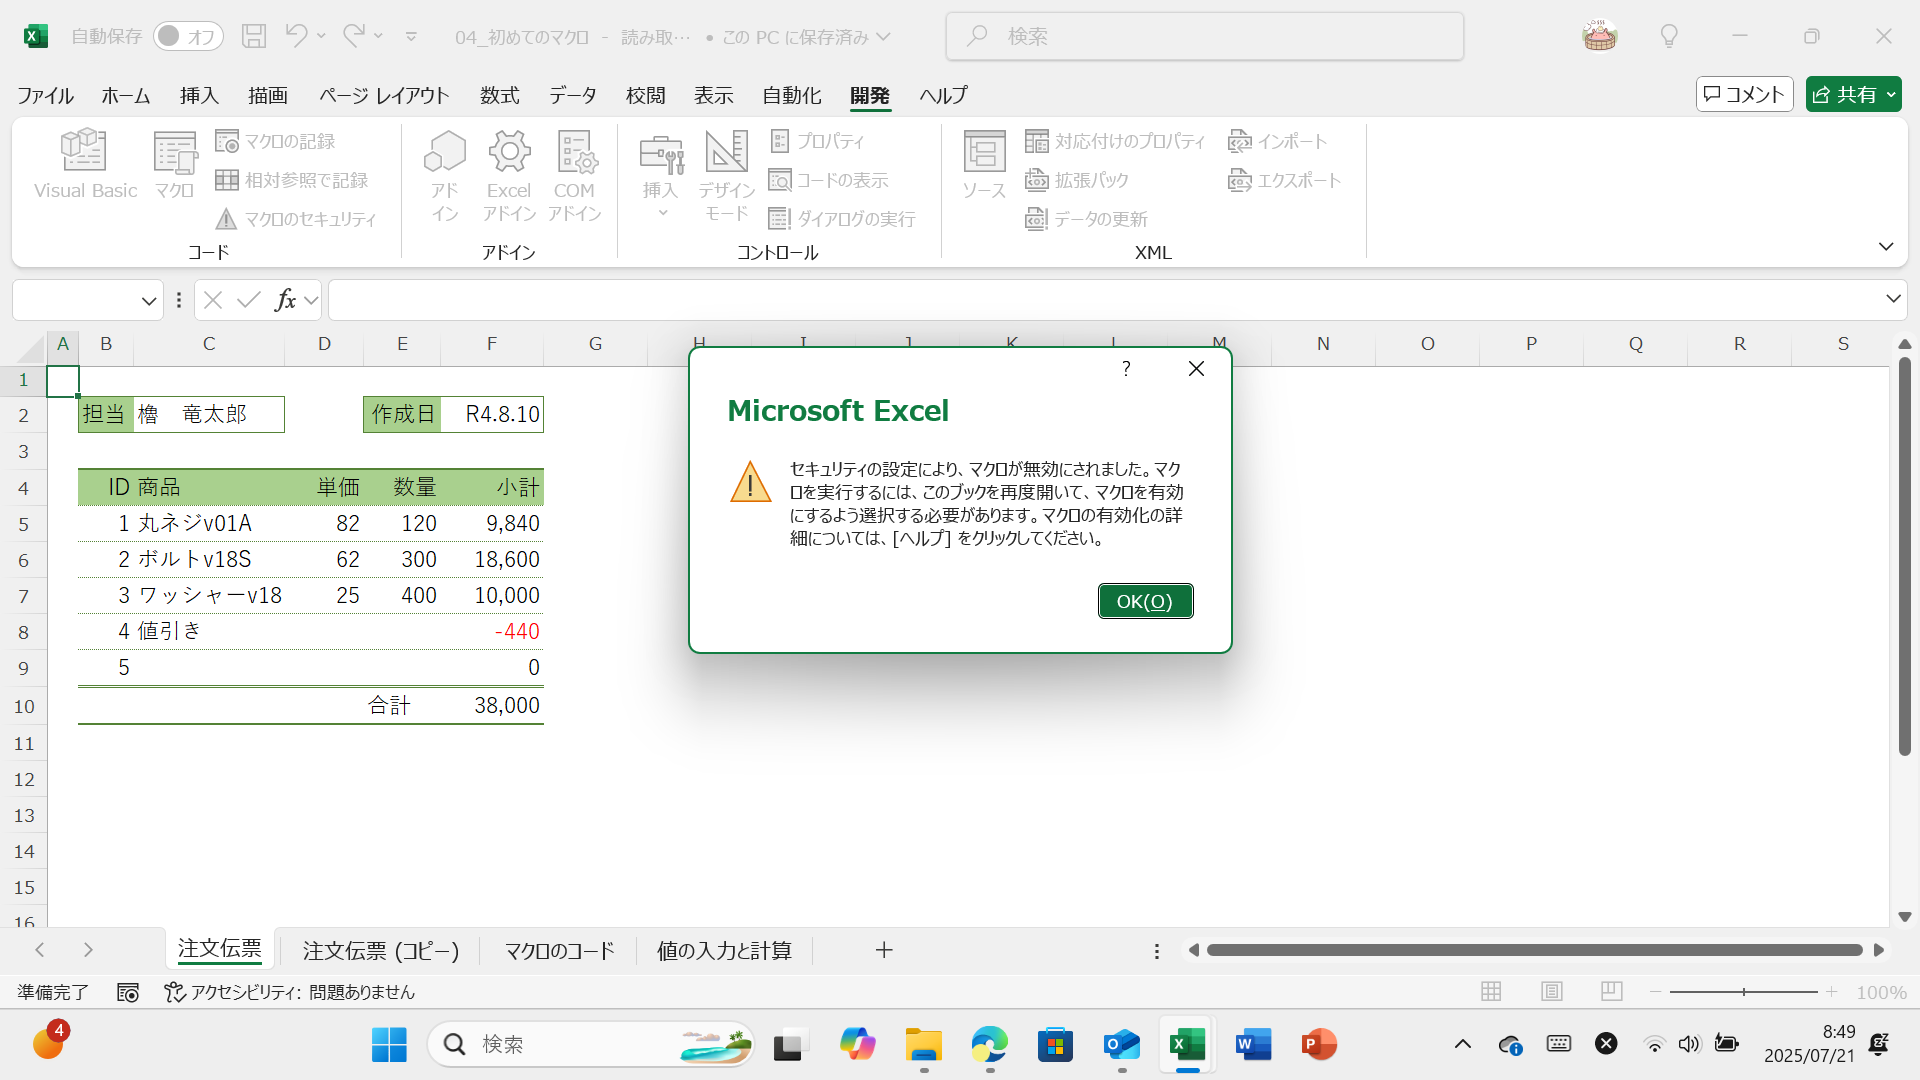
Task: Click OK in the macro warning dialog
Action: point(1145,601)
